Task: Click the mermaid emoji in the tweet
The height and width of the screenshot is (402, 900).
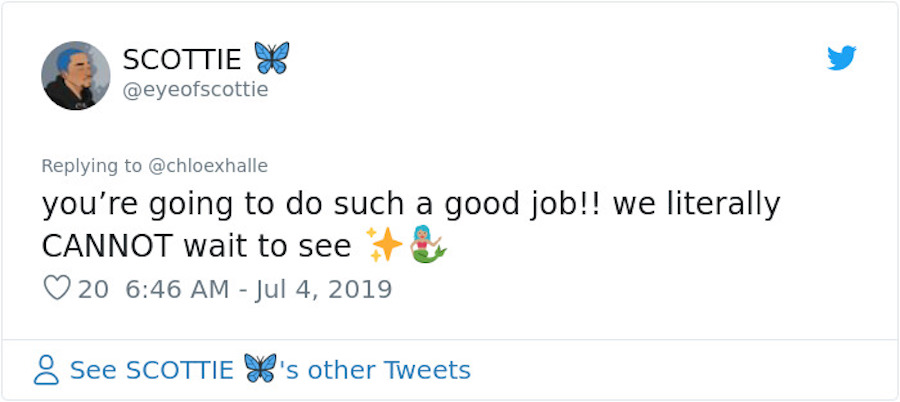Action: (x=427, y=246)
